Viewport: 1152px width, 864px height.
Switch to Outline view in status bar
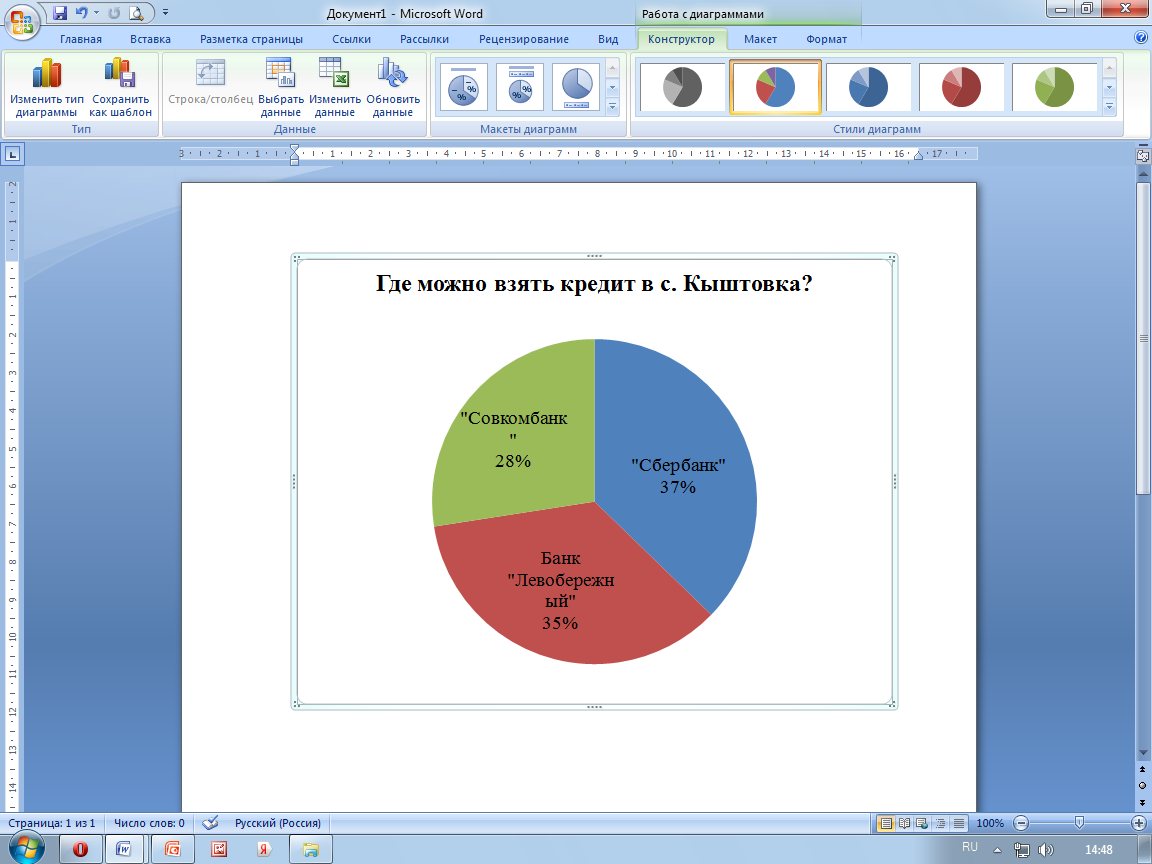(940, 823)
